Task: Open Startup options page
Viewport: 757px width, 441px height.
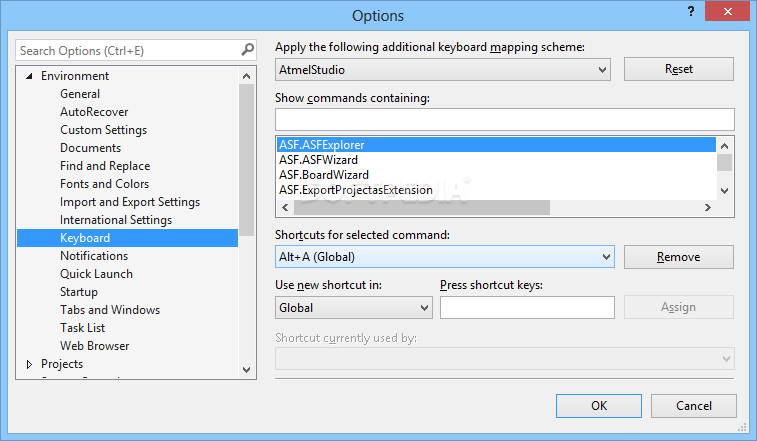Action: tap(79, 292)
